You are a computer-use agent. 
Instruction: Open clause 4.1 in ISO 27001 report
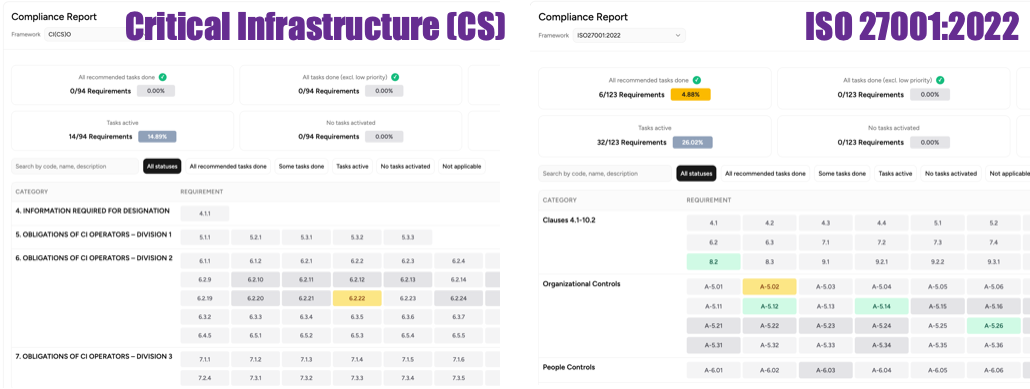tap(713, 223)
